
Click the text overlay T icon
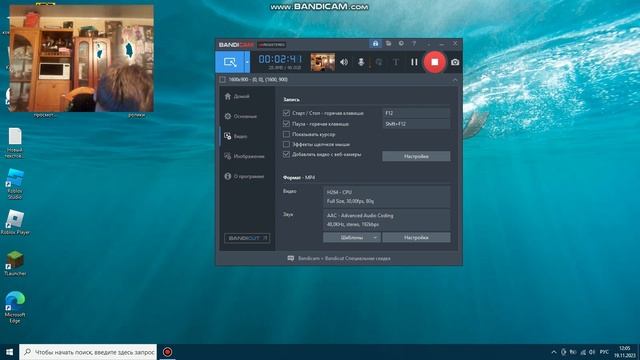pyautogui.click(x=396, y=62)
